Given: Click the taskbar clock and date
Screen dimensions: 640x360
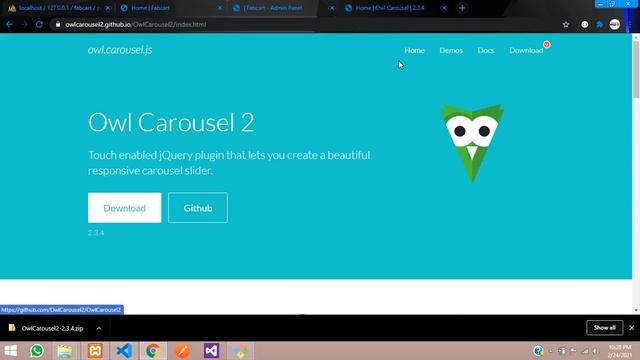Looking at the screenshot, I should tap(619, 351).
